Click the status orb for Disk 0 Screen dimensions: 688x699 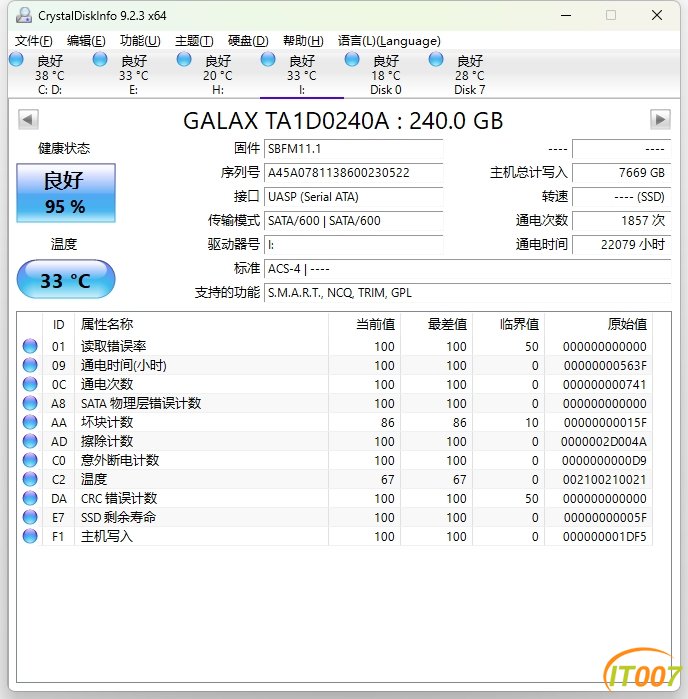[352, 60]
